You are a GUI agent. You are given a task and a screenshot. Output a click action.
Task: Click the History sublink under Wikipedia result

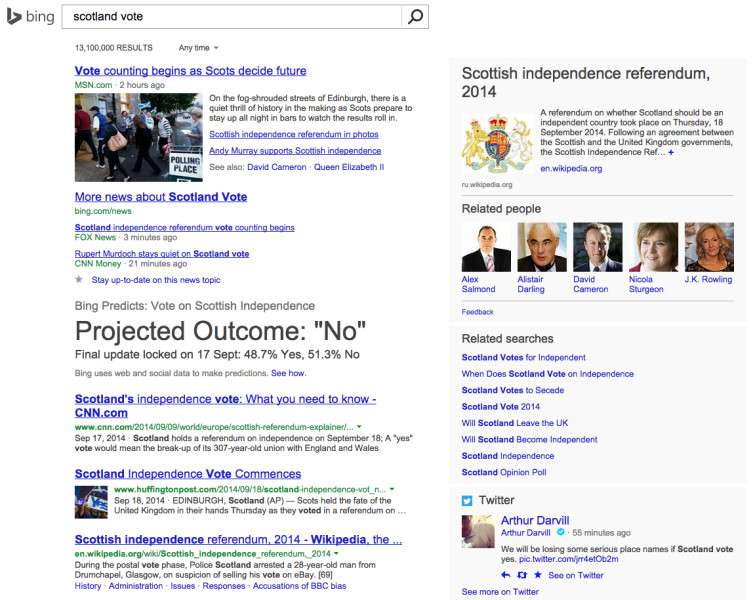[x=88, y=586]
